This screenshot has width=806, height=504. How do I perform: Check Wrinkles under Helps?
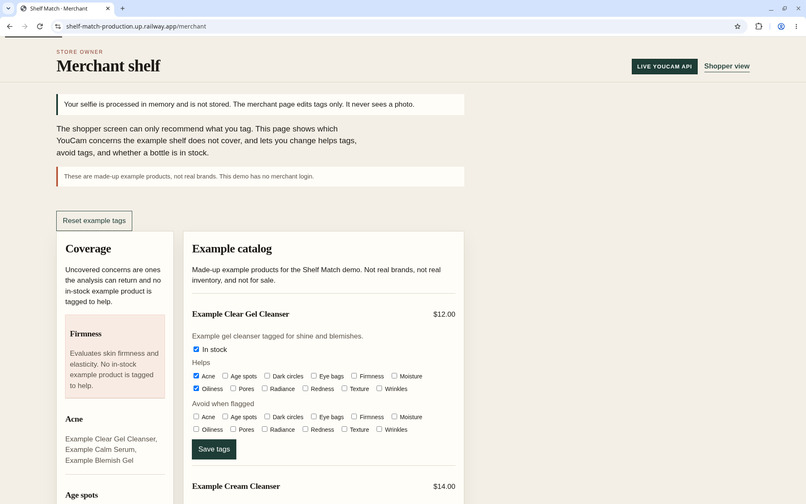point(379,388)
